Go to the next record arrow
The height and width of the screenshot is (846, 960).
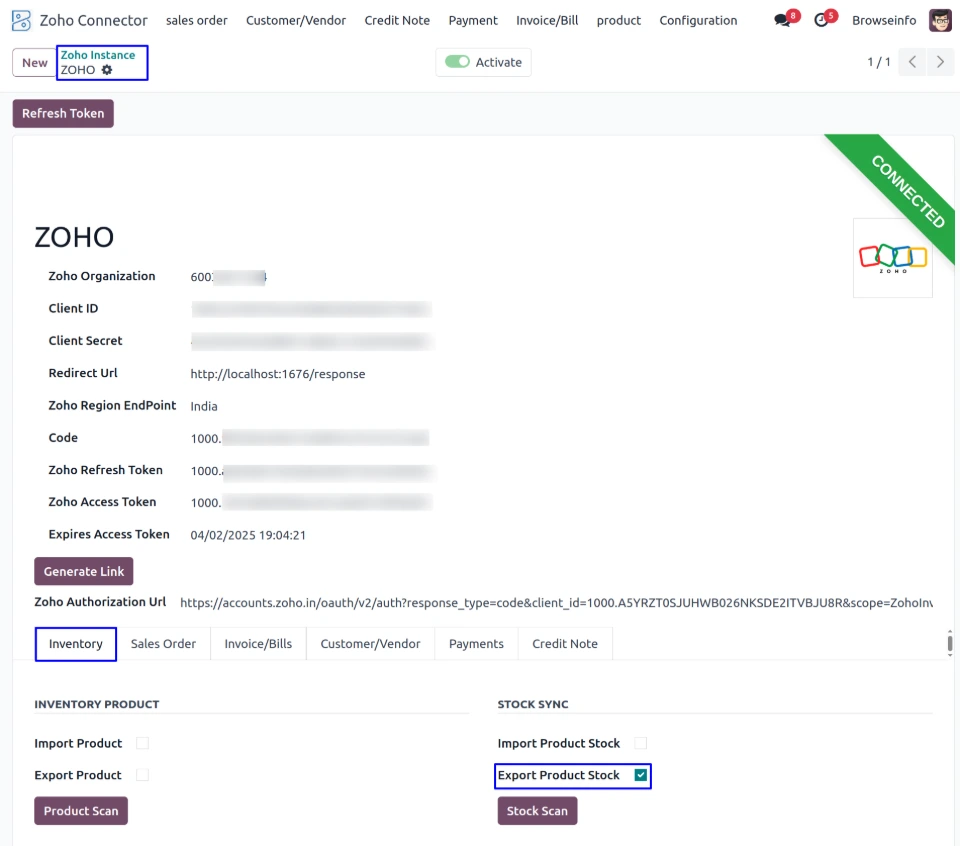tap(940, 62)
